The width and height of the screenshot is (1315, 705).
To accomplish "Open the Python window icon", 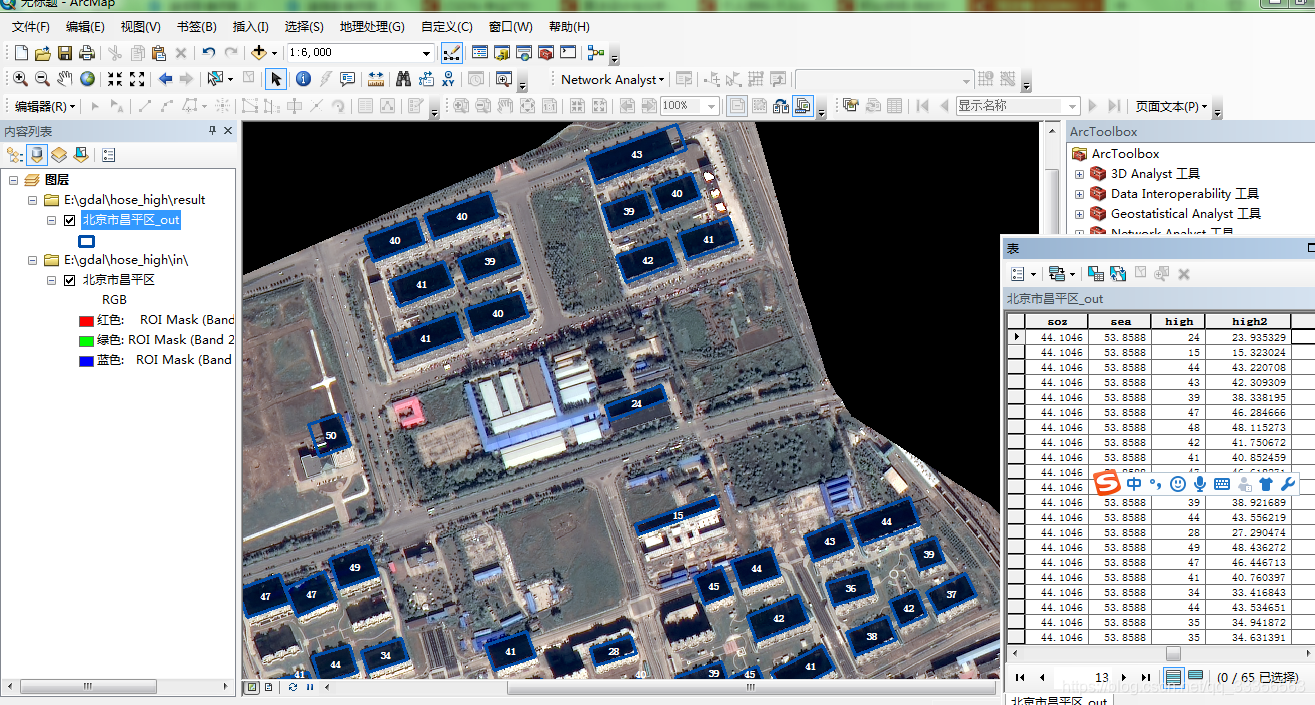I will click(568, 53).
